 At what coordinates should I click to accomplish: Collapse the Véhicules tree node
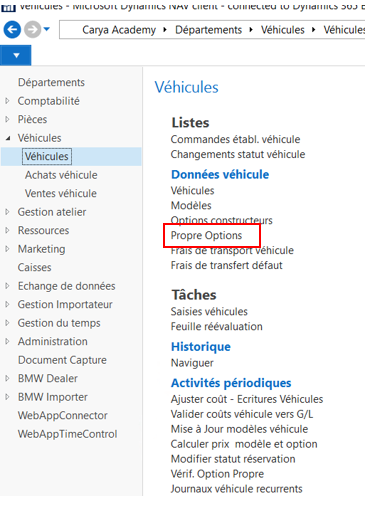click(8, 138)
